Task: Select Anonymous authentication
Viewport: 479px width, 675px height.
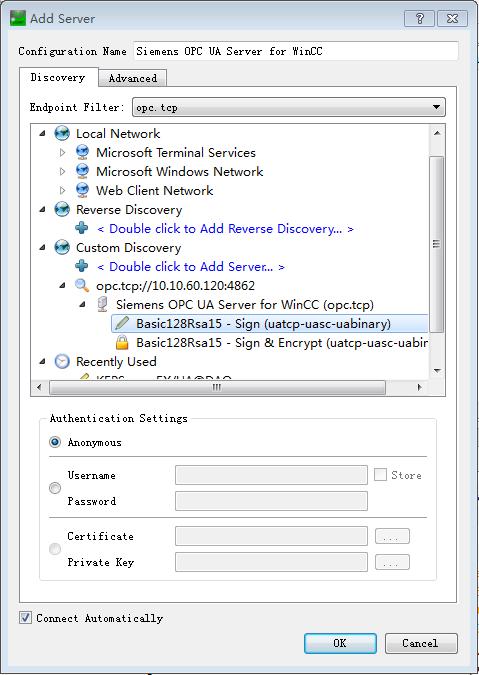Action: 55,442
